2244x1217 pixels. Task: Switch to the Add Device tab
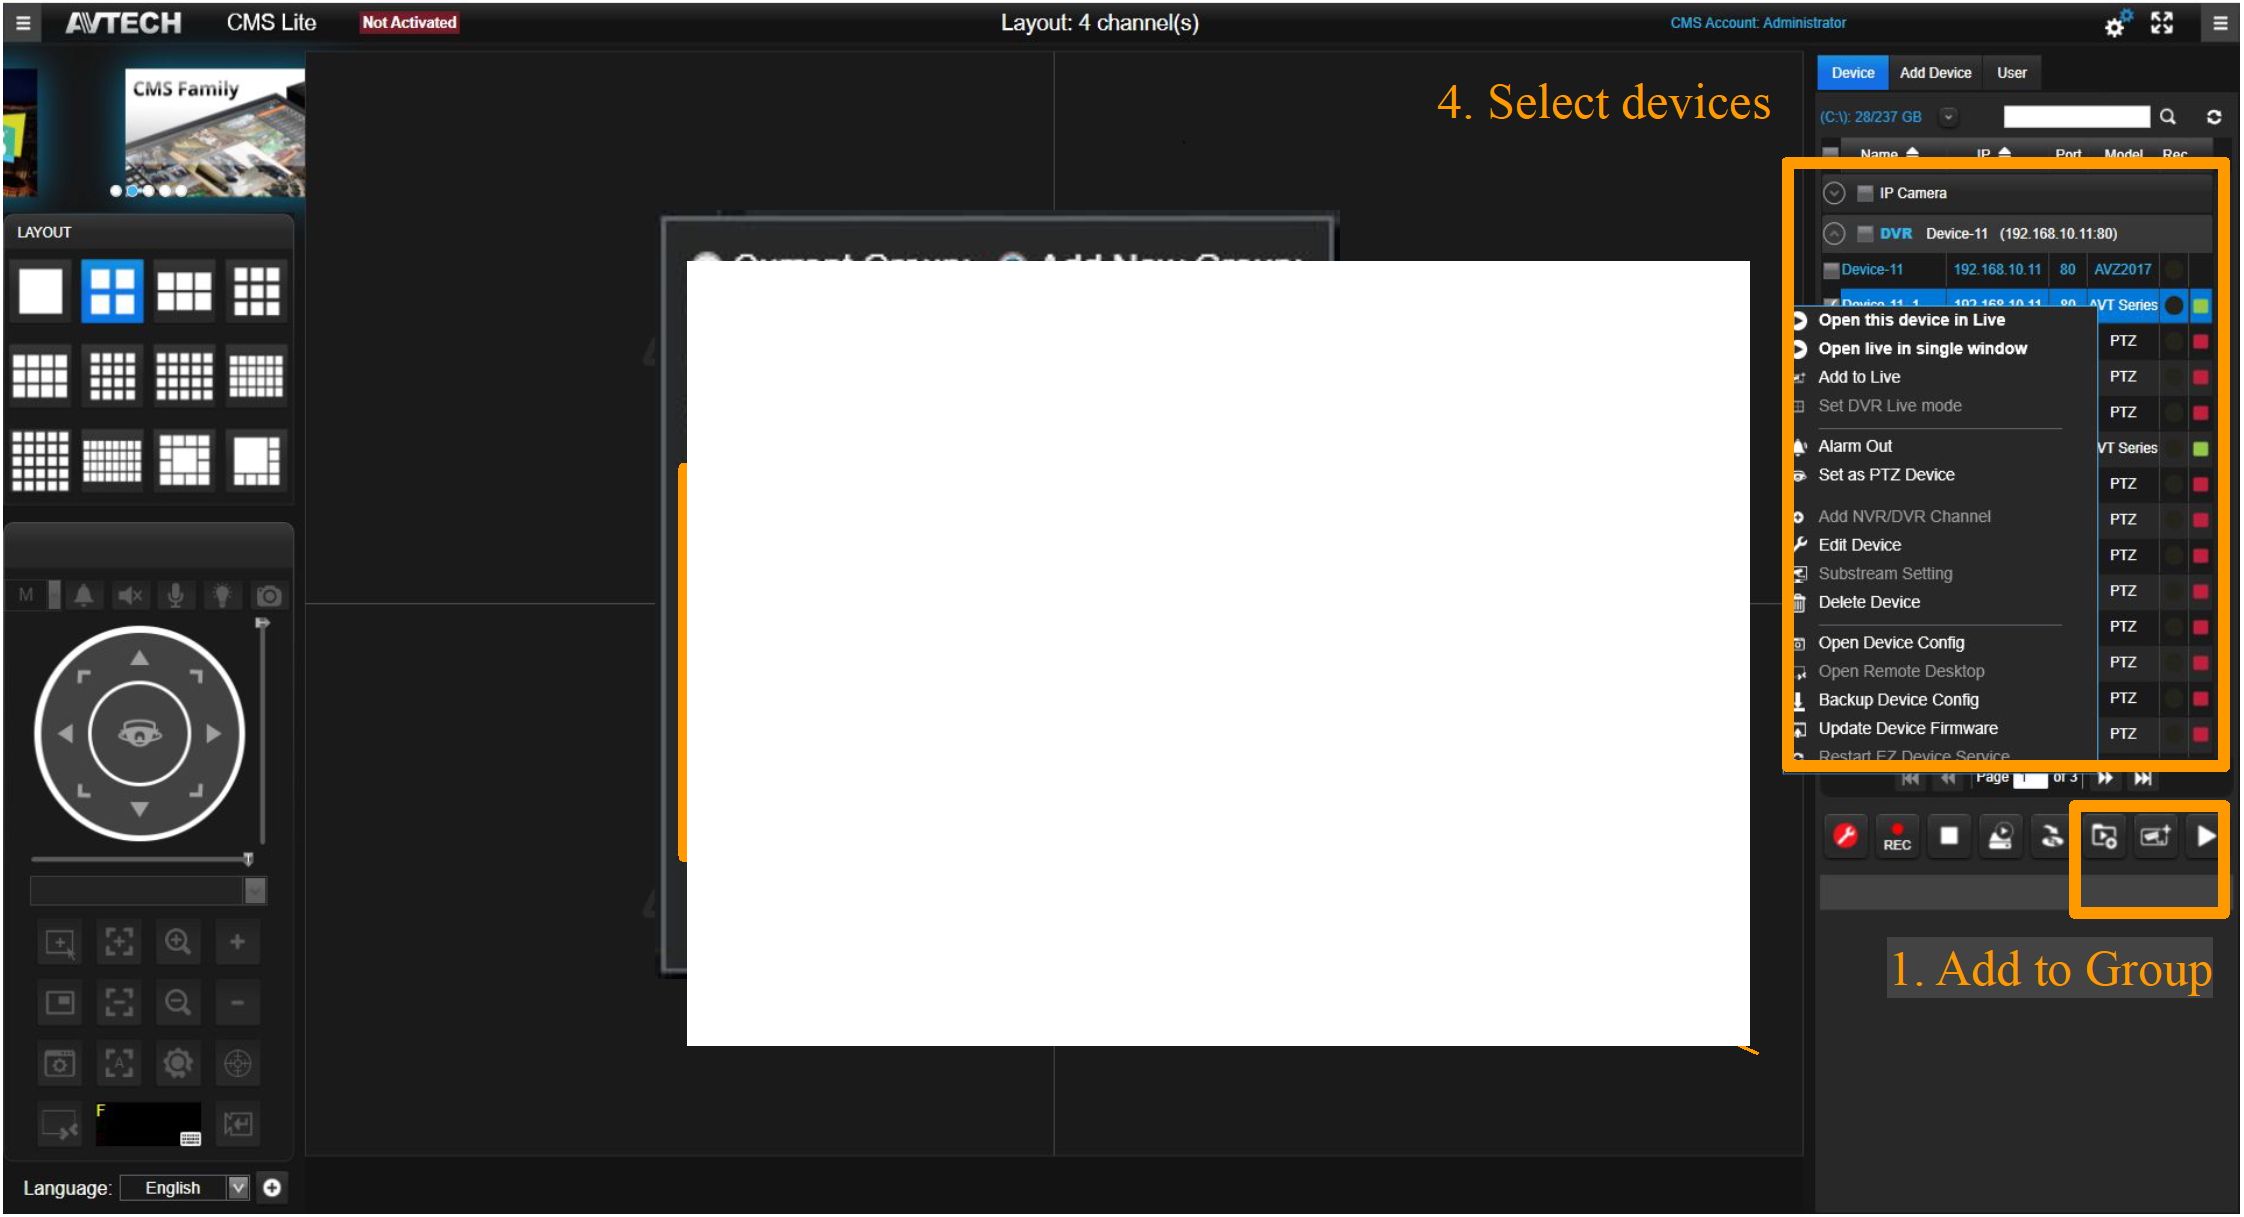pyautogui.click(x=1935, y=73)
